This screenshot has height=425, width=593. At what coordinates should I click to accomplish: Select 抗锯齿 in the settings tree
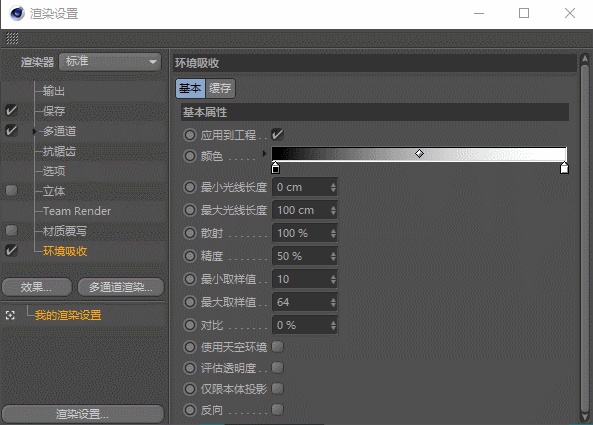coord(59,151)
